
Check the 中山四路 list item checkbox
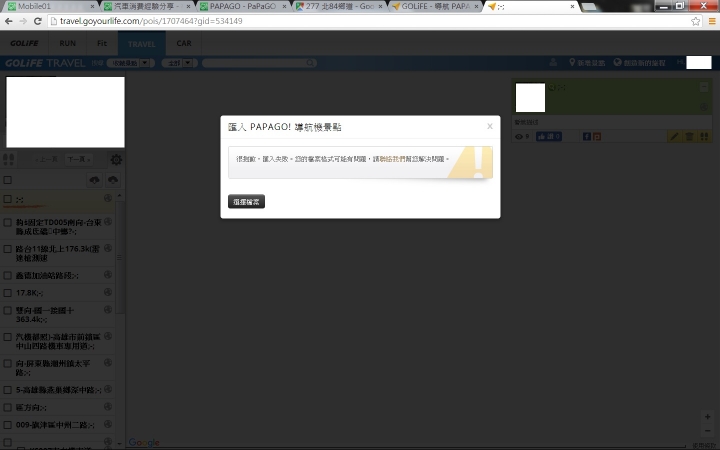pyautogui.click(x=8, y=338)
